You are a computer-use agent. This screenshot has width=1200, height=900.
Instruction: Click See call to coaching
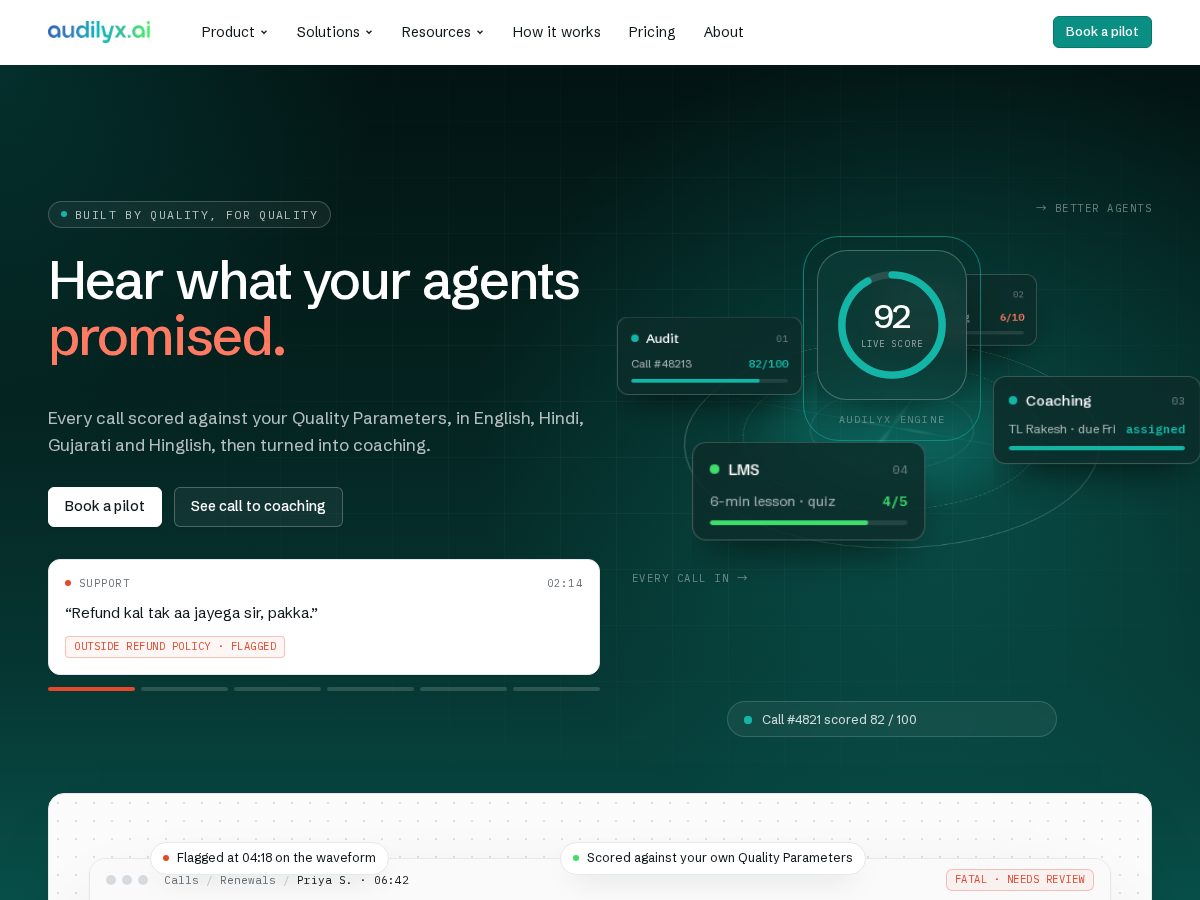pos(258,507)
